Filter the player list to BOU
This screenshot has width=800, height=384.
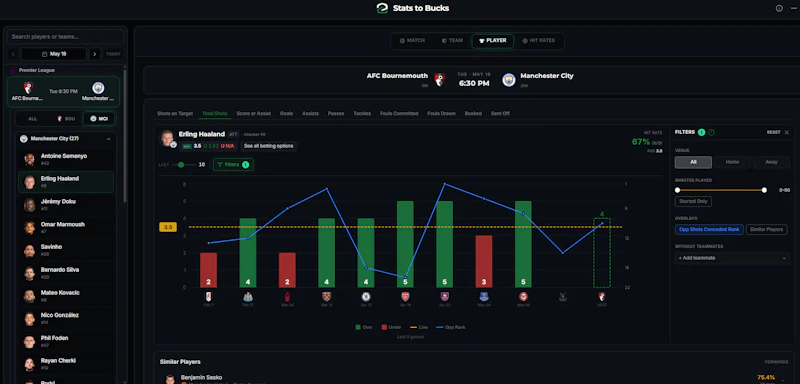pos(65,119)
